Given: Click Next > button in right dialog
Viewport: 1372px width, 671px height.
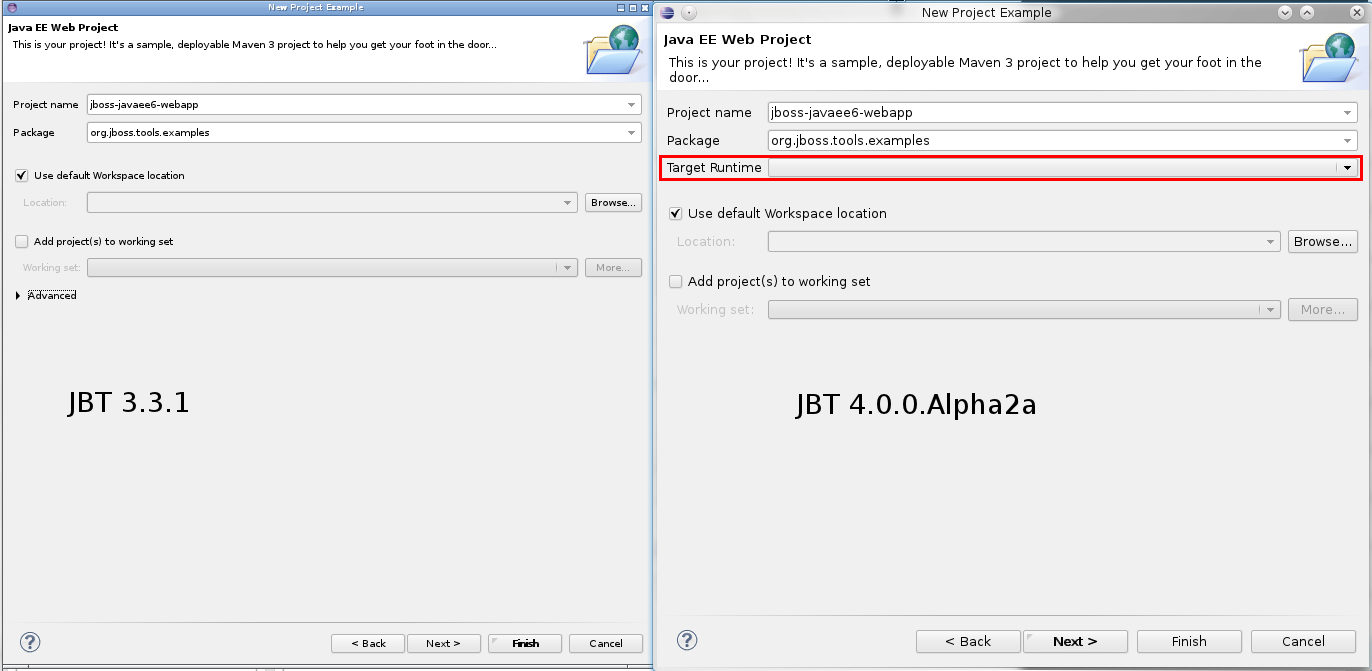Looking at the screenshot, I should [x=1075, y=641].
